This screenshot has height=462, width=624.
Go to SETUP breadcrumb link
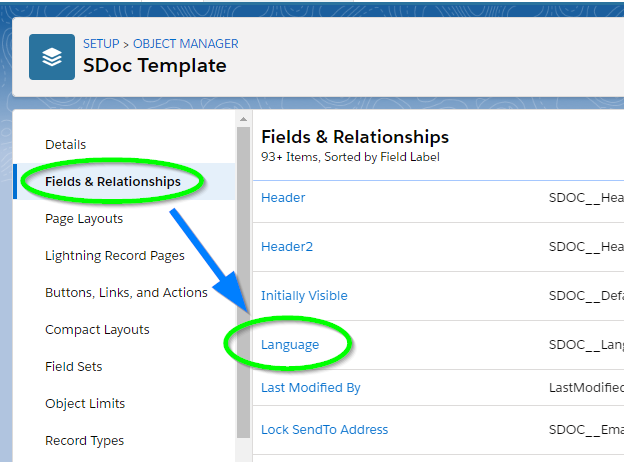[101, 43]
